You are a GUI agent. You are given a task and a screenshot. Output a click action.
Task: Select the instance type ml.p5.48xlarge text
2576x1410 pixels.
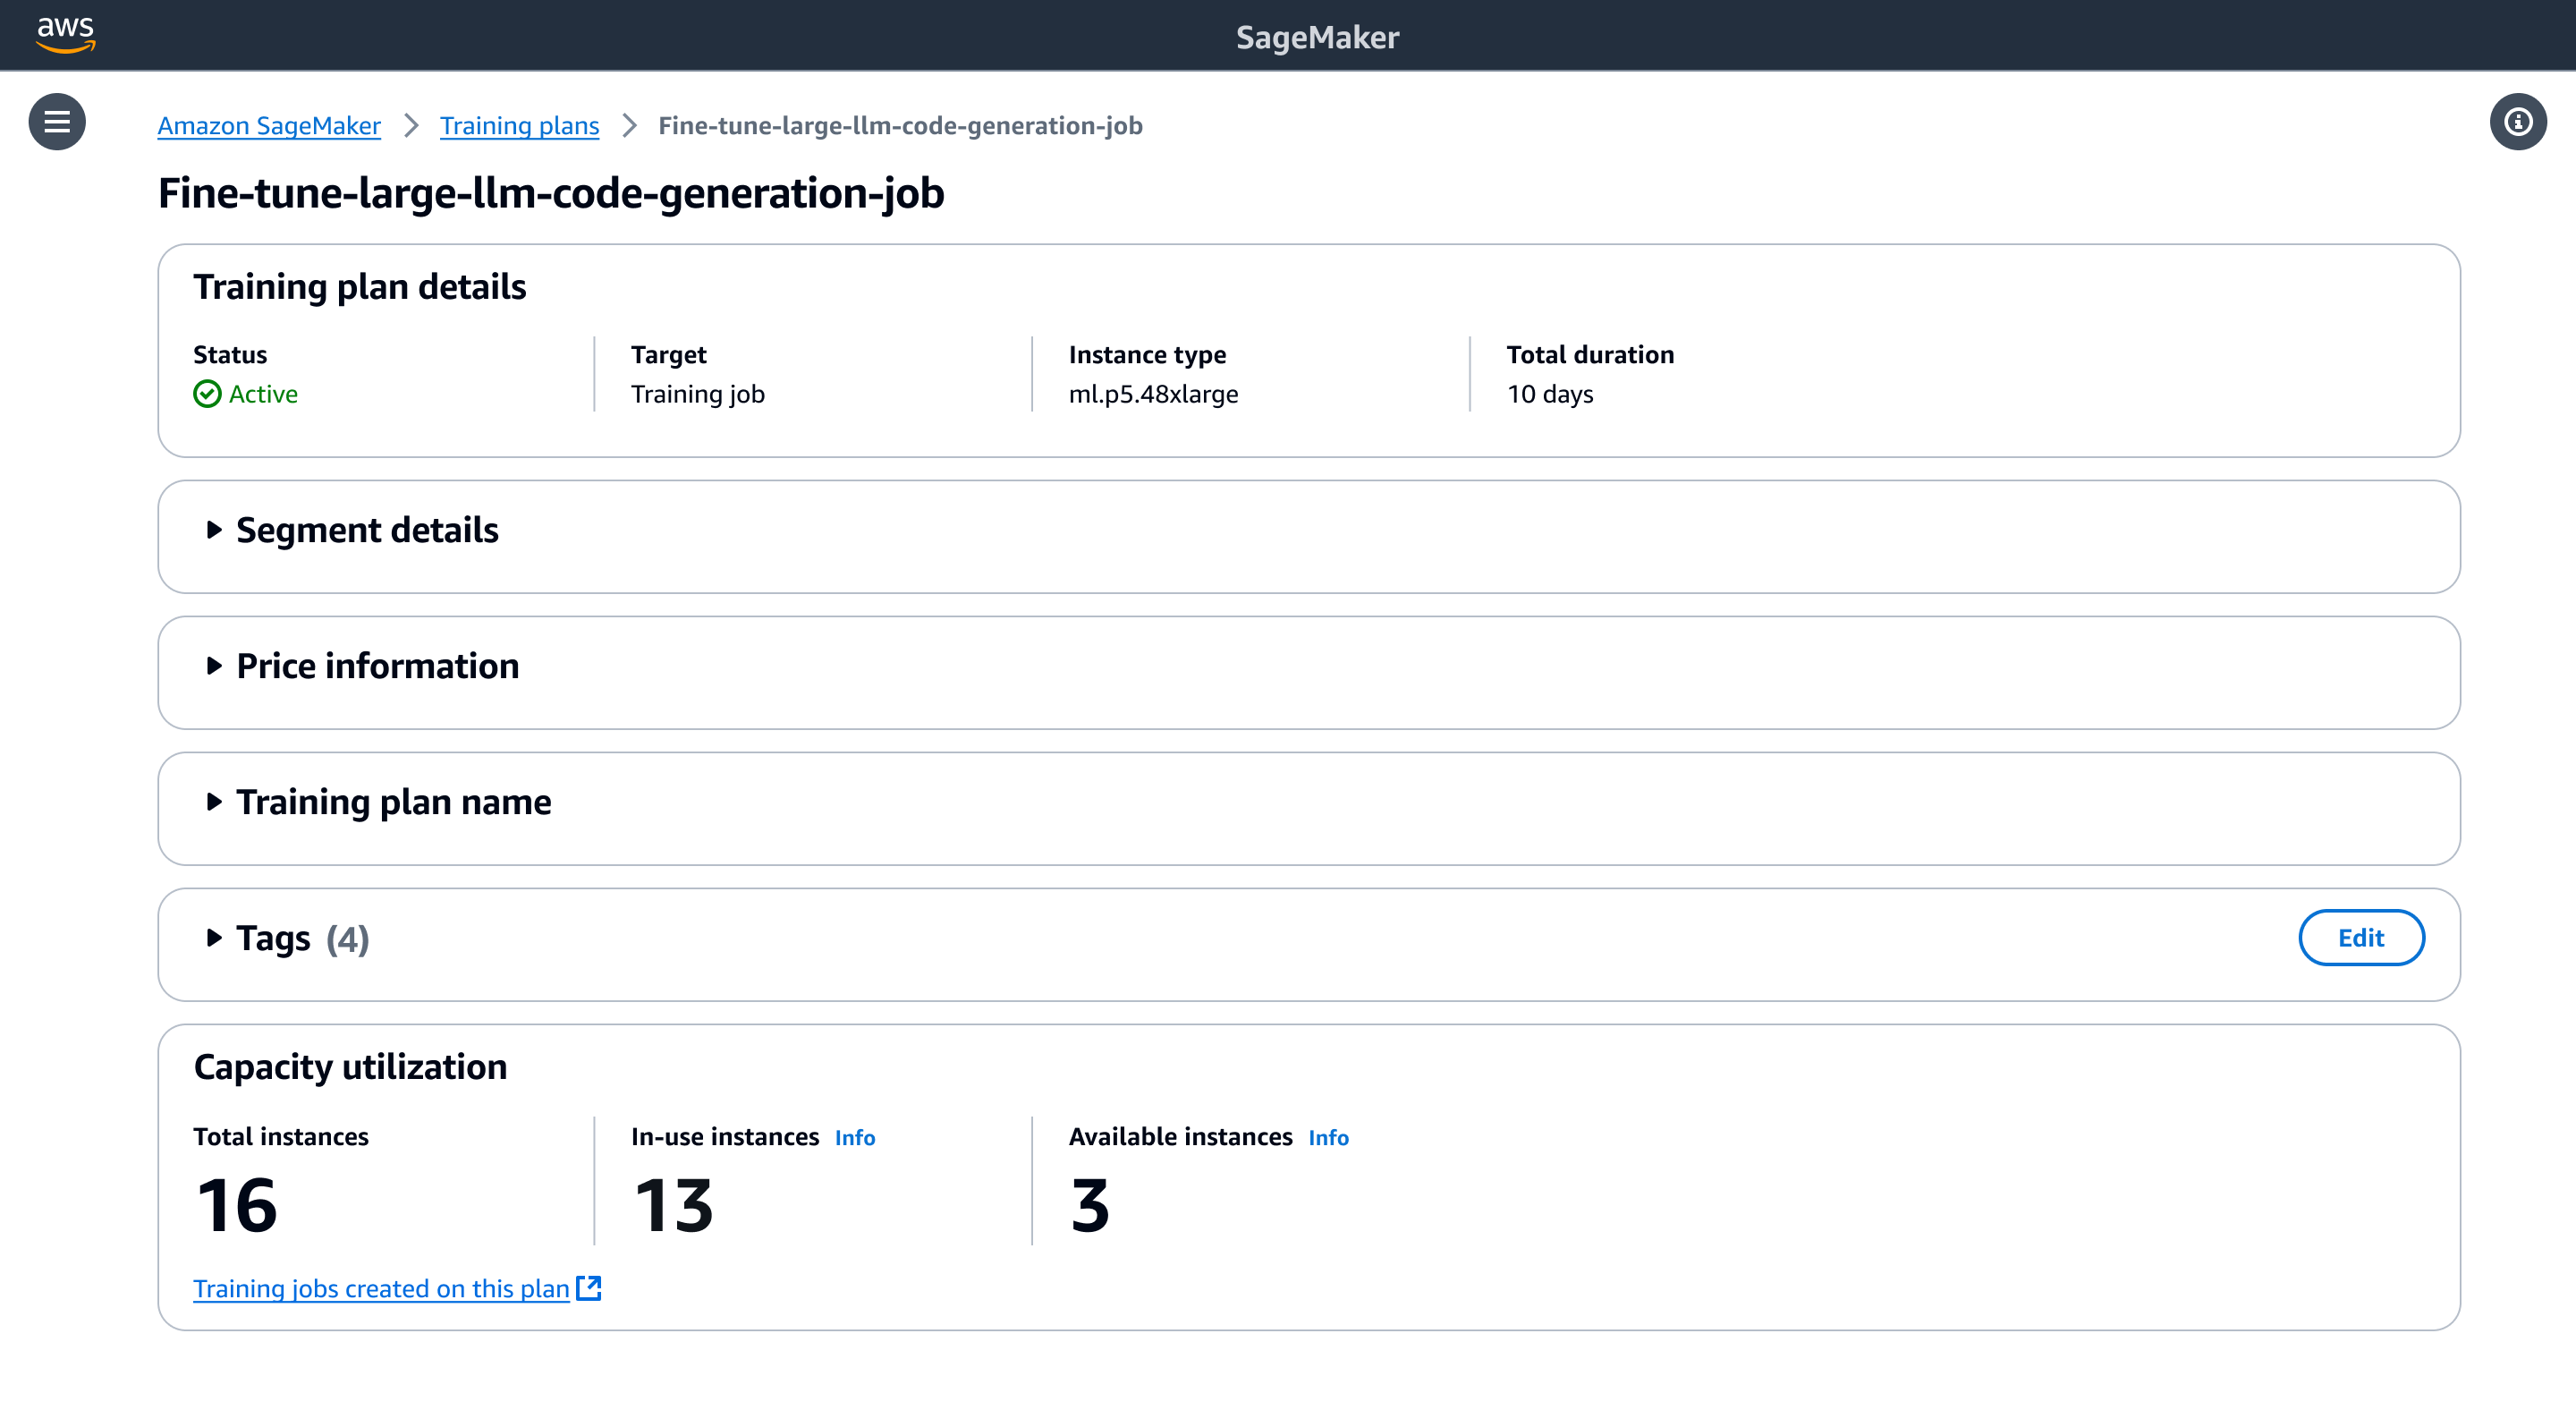[1152, 394]
